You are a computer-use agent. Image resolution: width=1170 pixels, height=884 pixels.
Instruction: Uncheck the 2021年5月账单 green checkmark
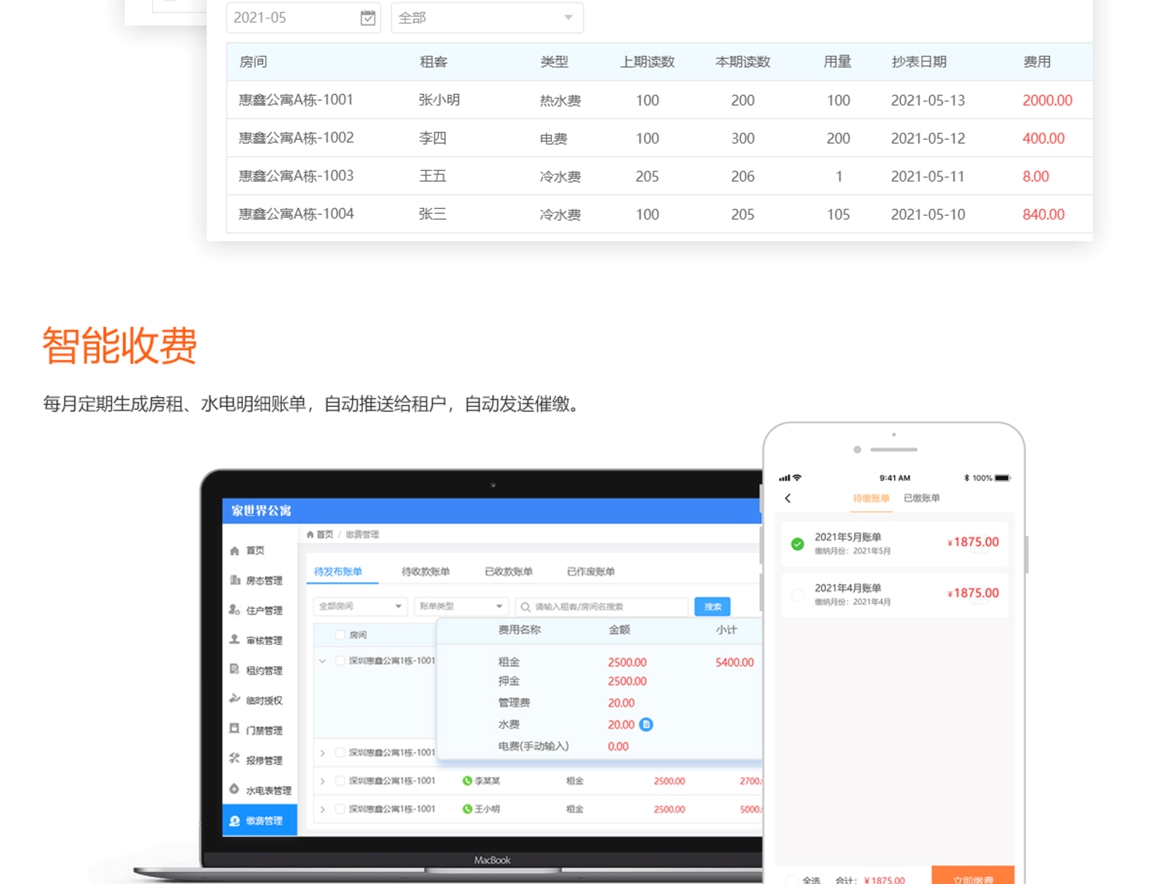tap(797, 544)
